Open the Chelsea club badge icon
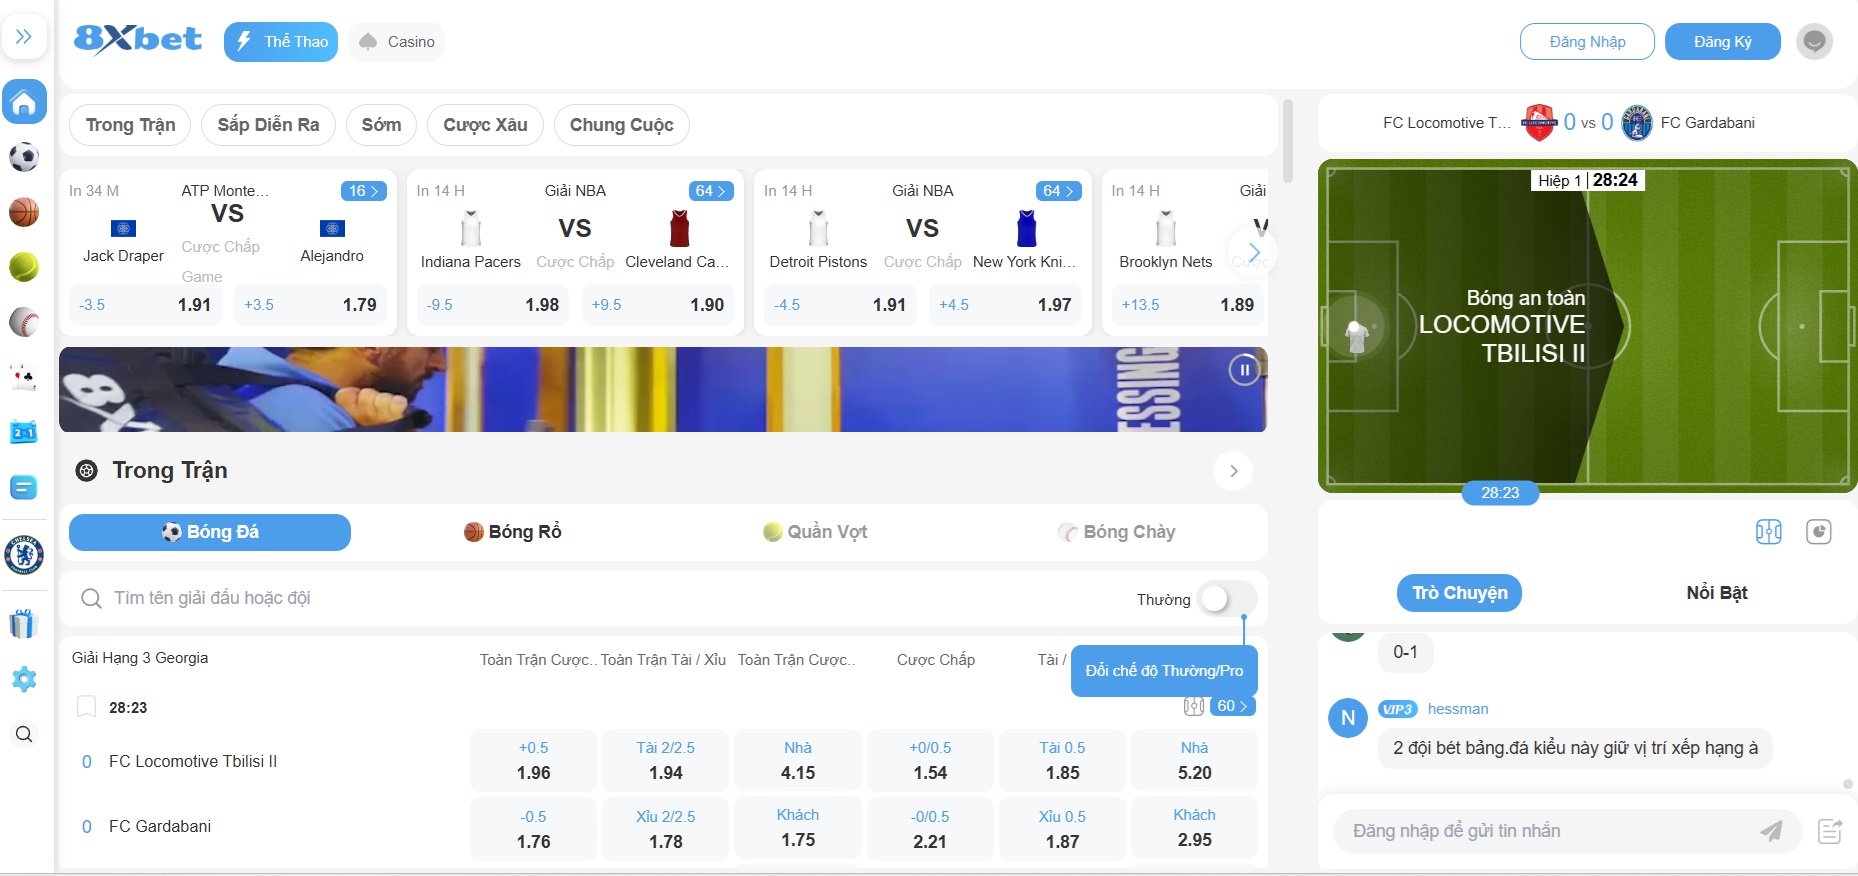The height and width of the screenshot is (876, 1858). (24, 555)
